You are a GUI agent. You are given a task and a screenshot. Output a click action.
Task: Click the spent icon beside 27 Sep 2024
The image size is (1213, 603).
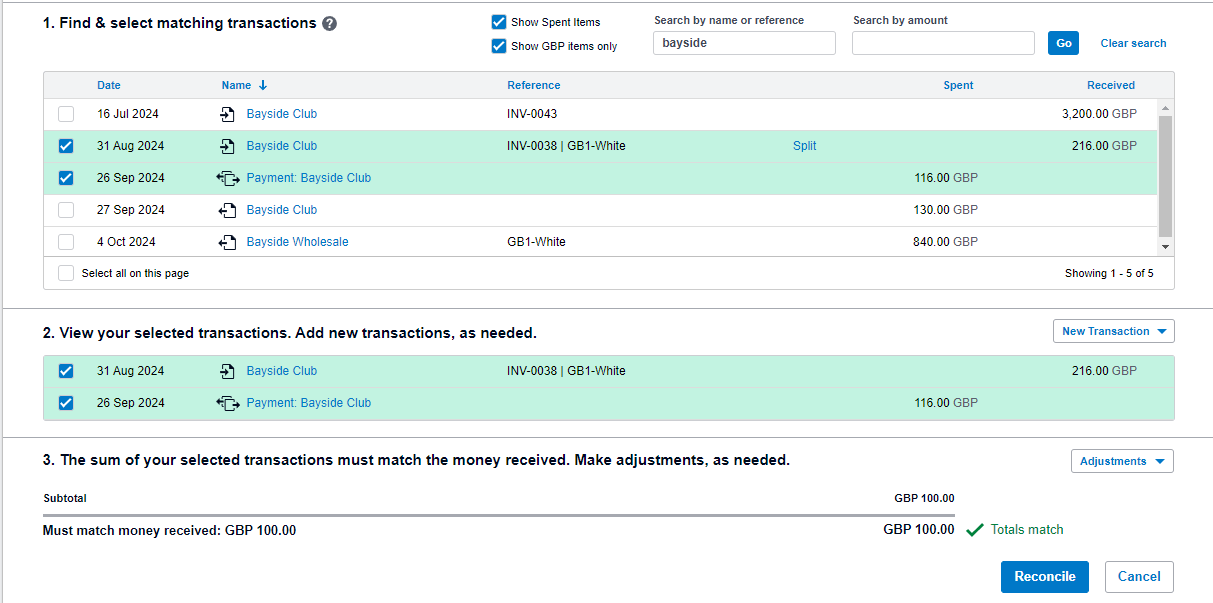(227, 210)
